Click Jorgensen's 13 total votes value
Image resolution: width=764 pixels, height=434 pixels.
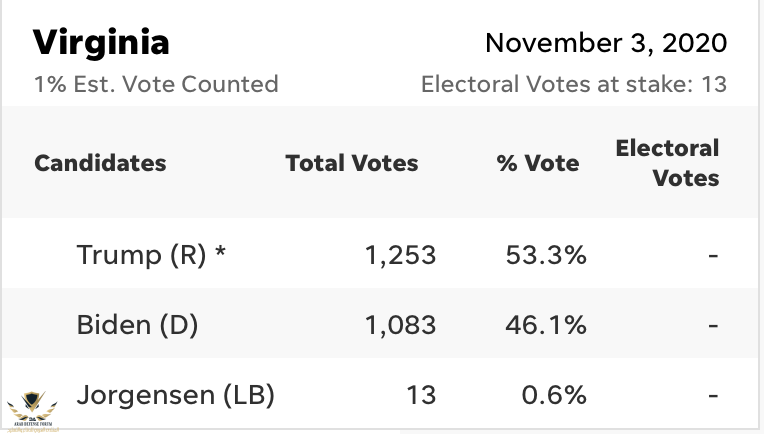click(x=421, y=394)
